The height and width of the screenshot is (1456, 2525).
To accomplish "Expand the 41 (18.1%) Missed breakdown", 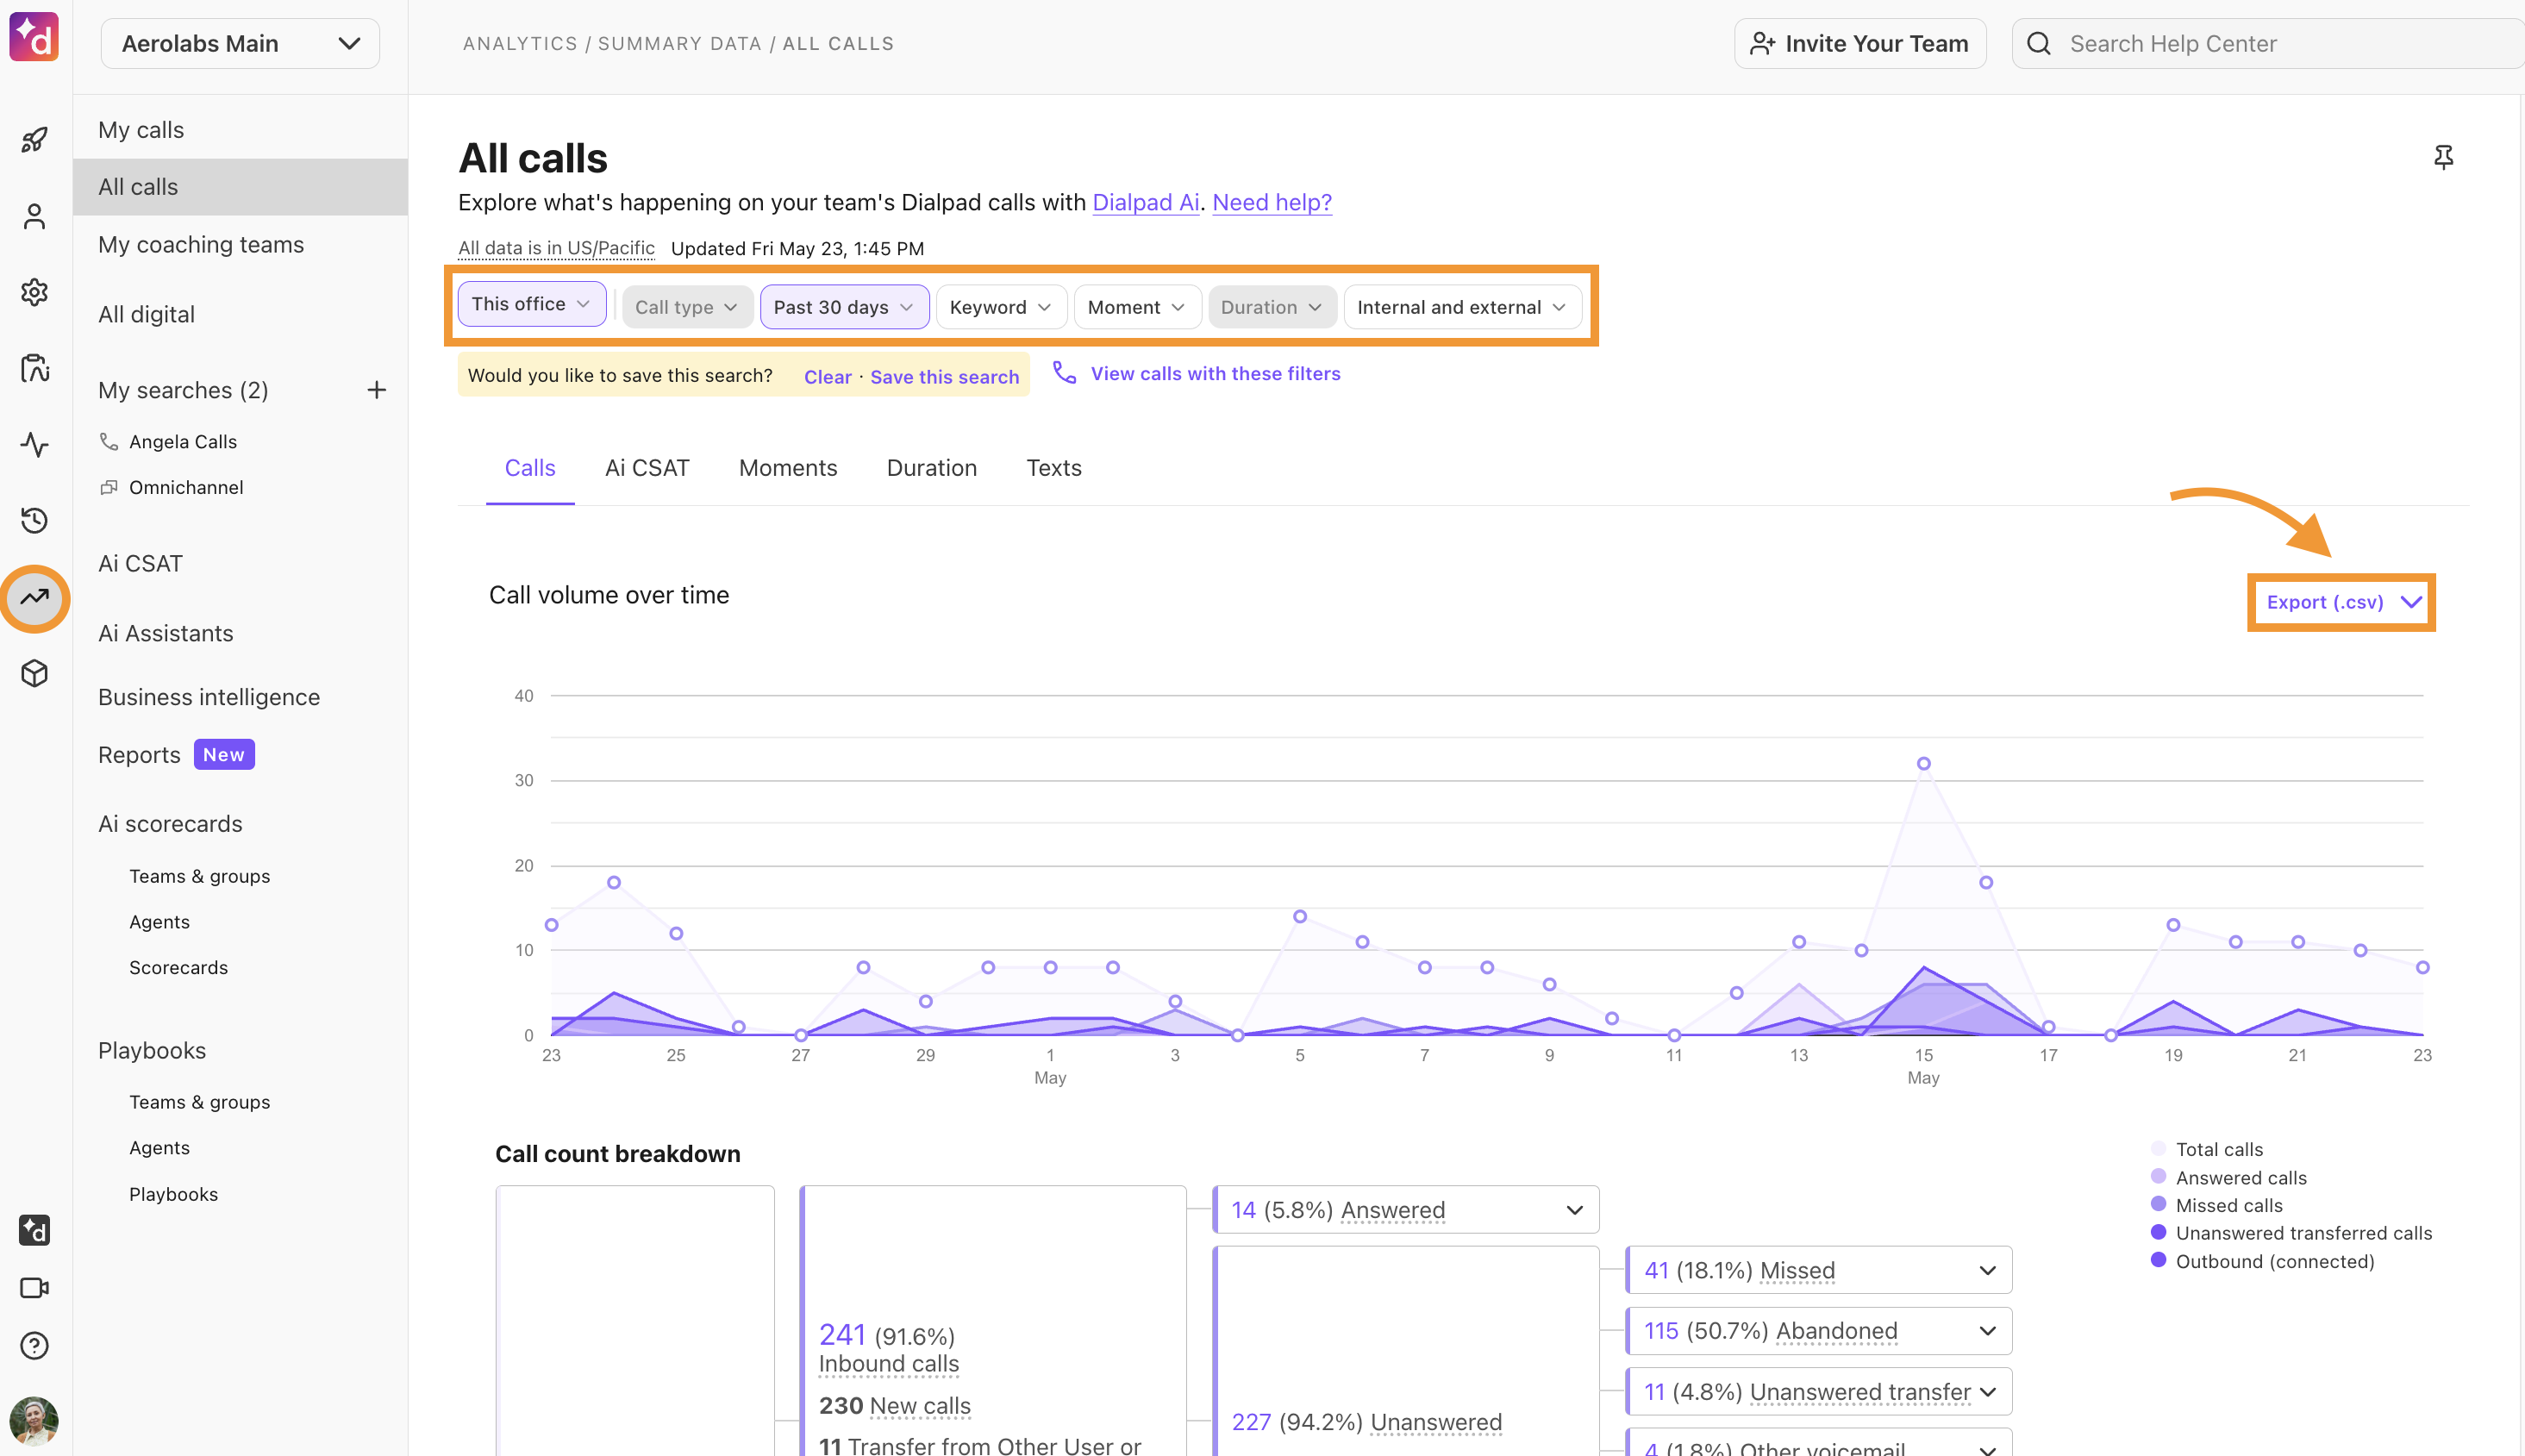I will [x=1819, y=1270].
